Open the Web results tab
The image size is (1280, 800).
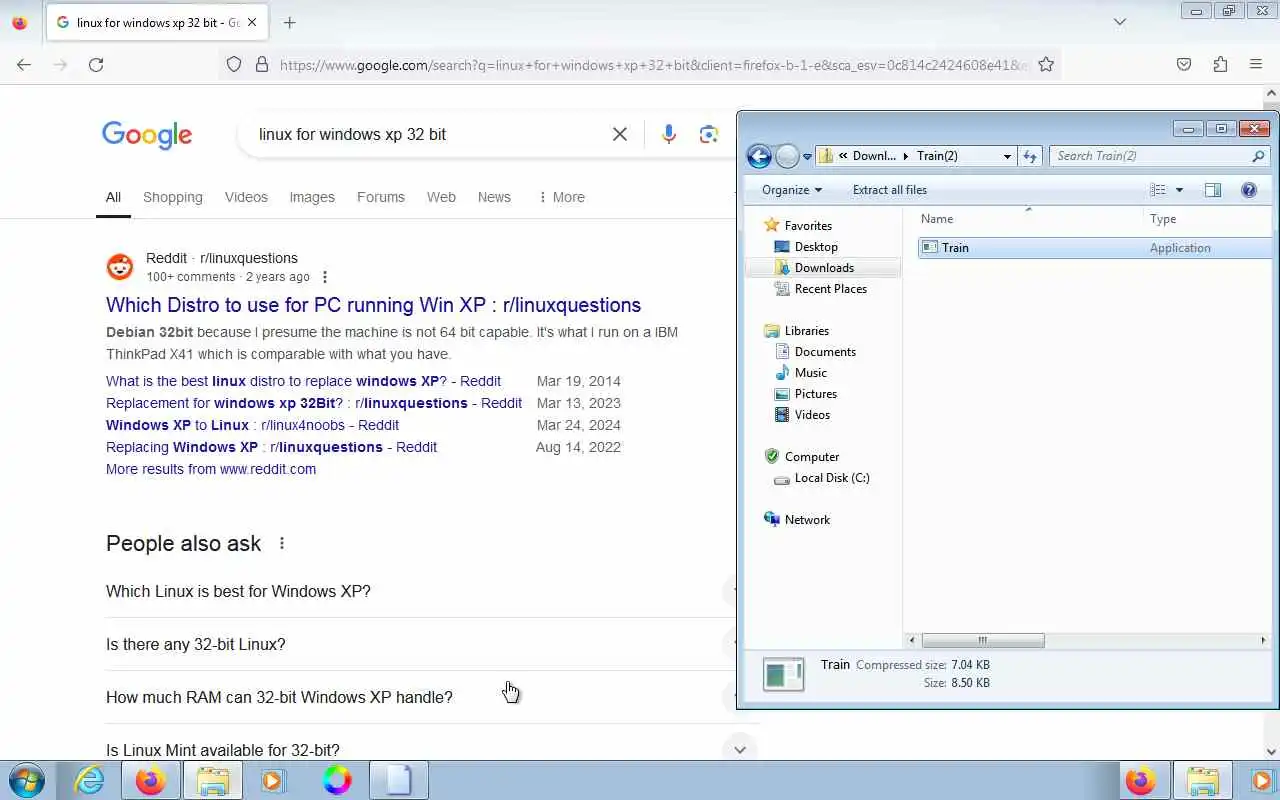441,197
